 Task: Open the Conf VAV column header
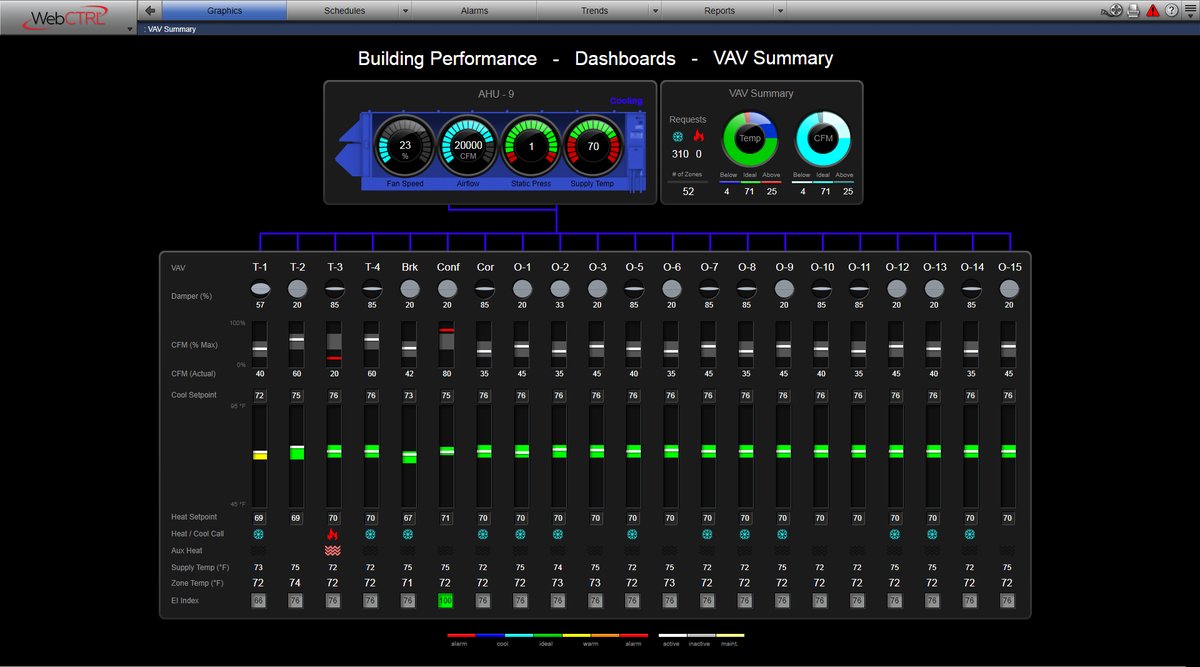click(x=448, y=267)
